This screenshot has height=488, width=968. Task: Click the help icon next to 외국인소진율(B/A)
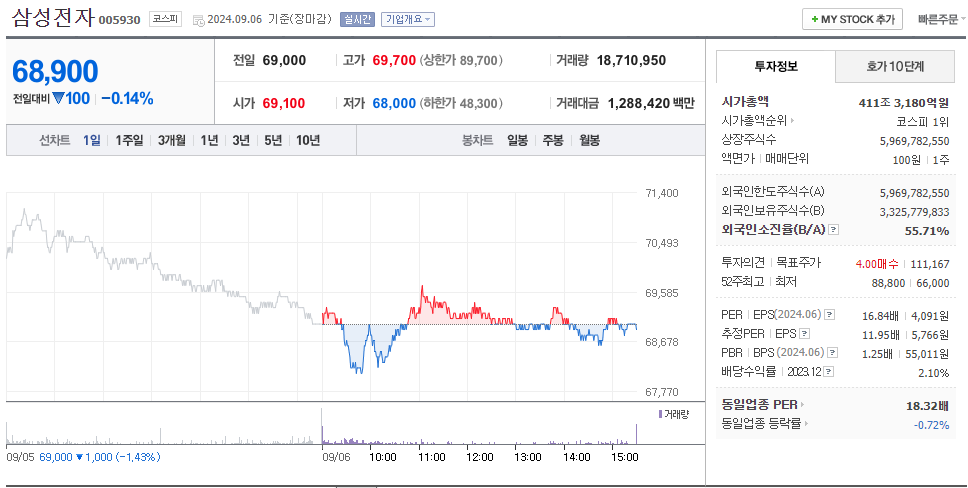[833, 230]
